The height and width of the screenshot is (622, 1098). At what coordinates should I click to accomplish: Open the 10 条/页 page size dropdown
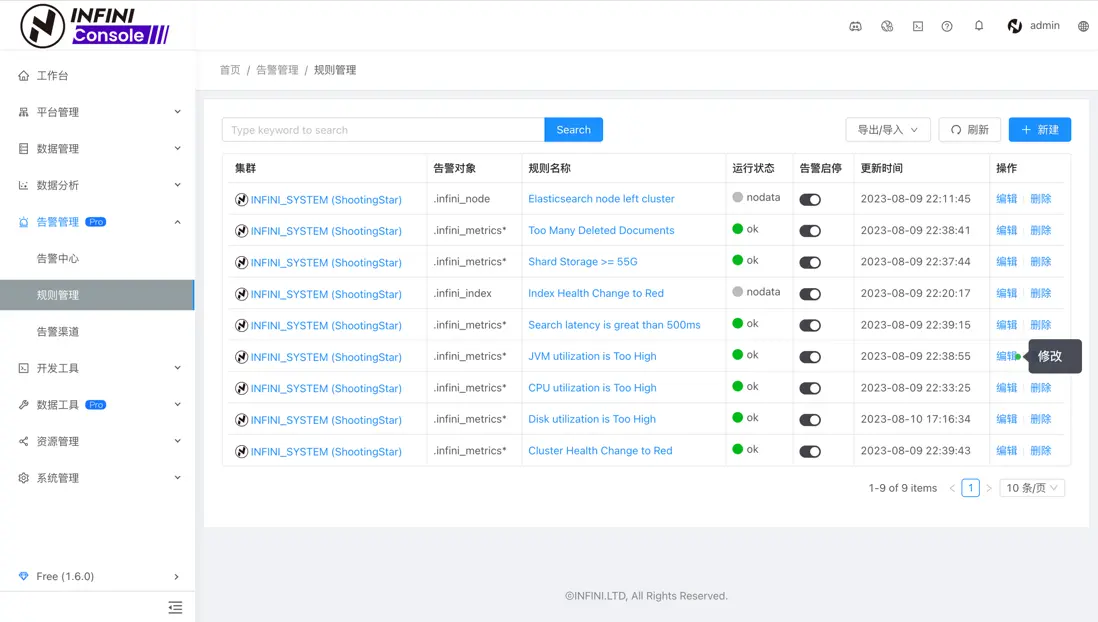point(1031,488)
